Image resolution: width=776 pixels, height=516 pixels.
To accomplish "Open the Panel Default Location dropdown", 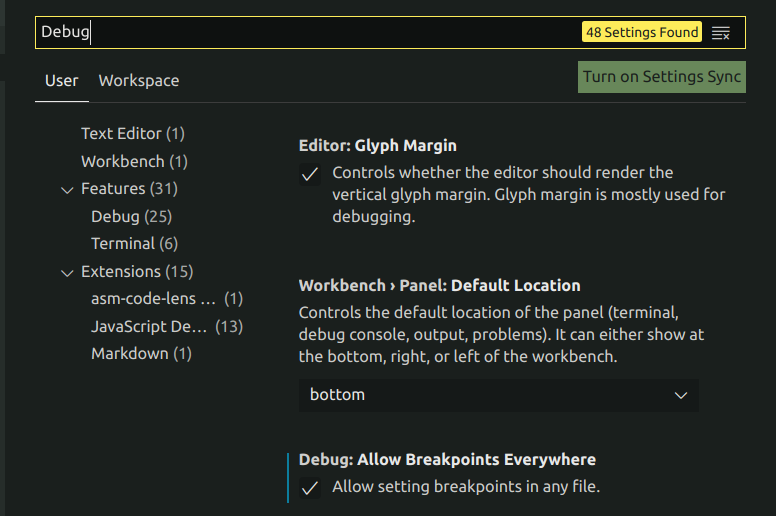I will click(498, 395).
